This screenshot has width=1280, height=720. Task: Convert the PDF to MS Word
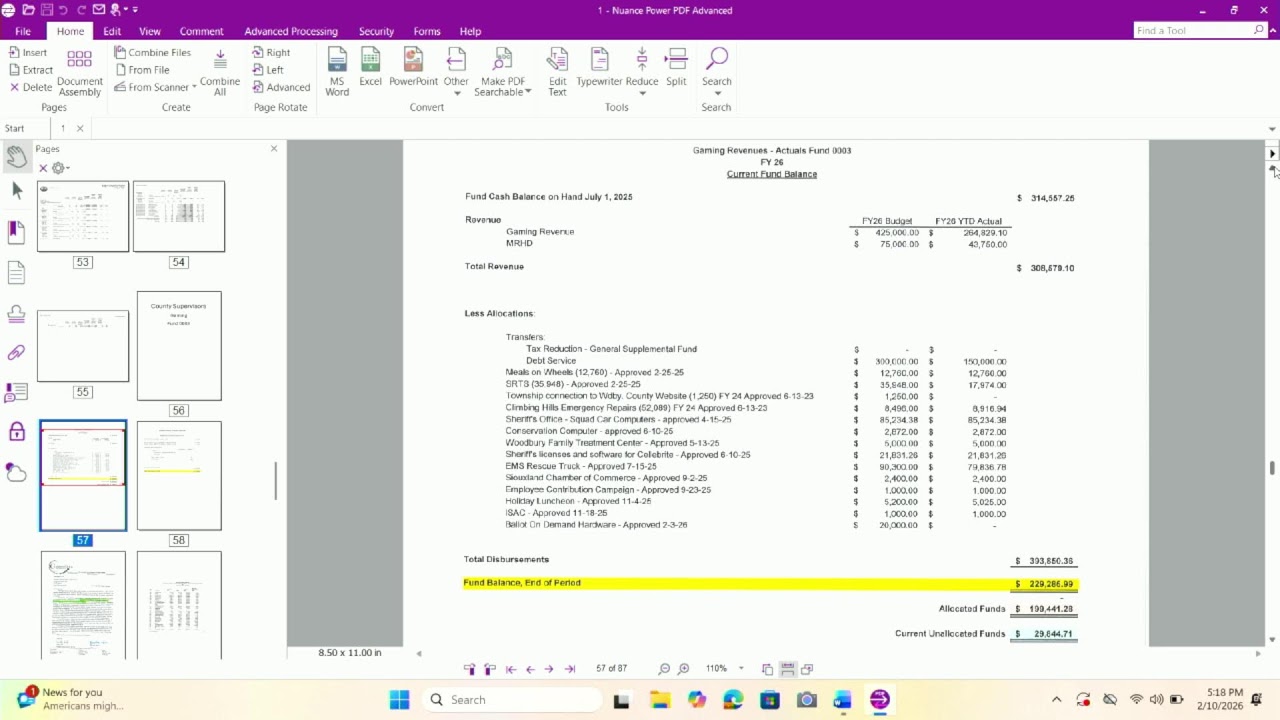[x=337, y=72]
